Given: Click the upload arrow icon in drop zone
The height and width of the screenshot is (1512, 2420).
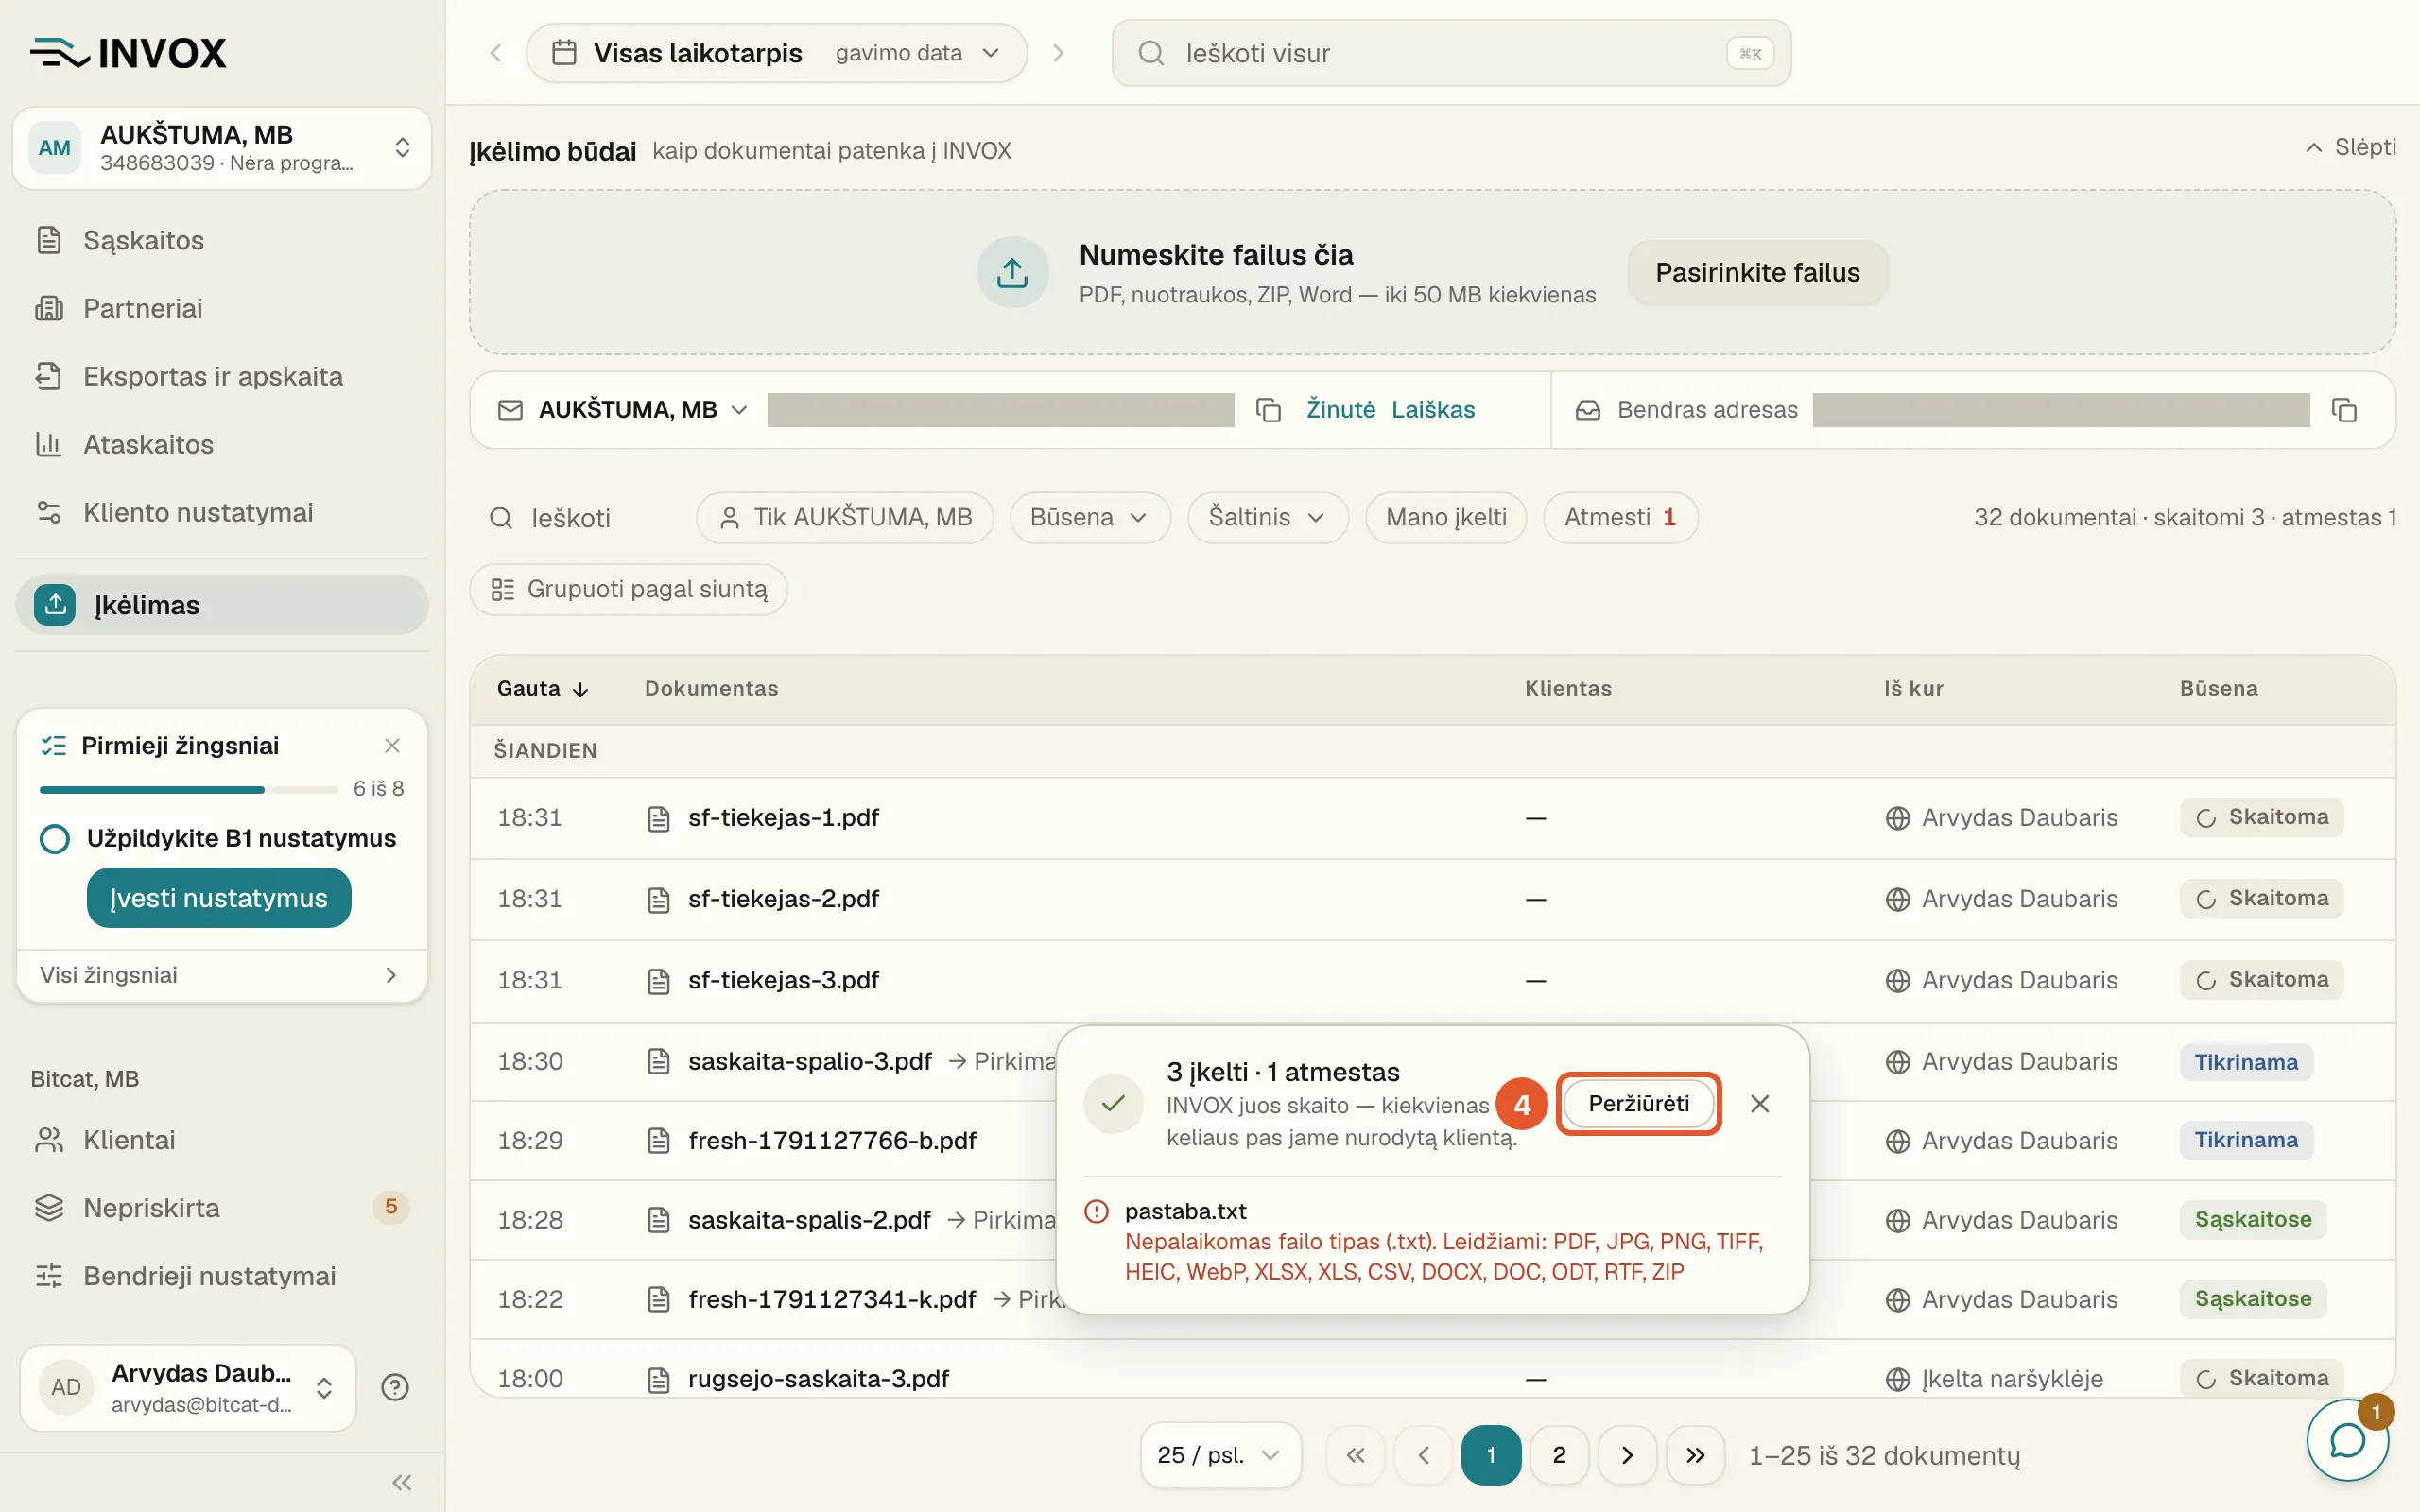Looking at the screenshot, I should pos(1012,272).
